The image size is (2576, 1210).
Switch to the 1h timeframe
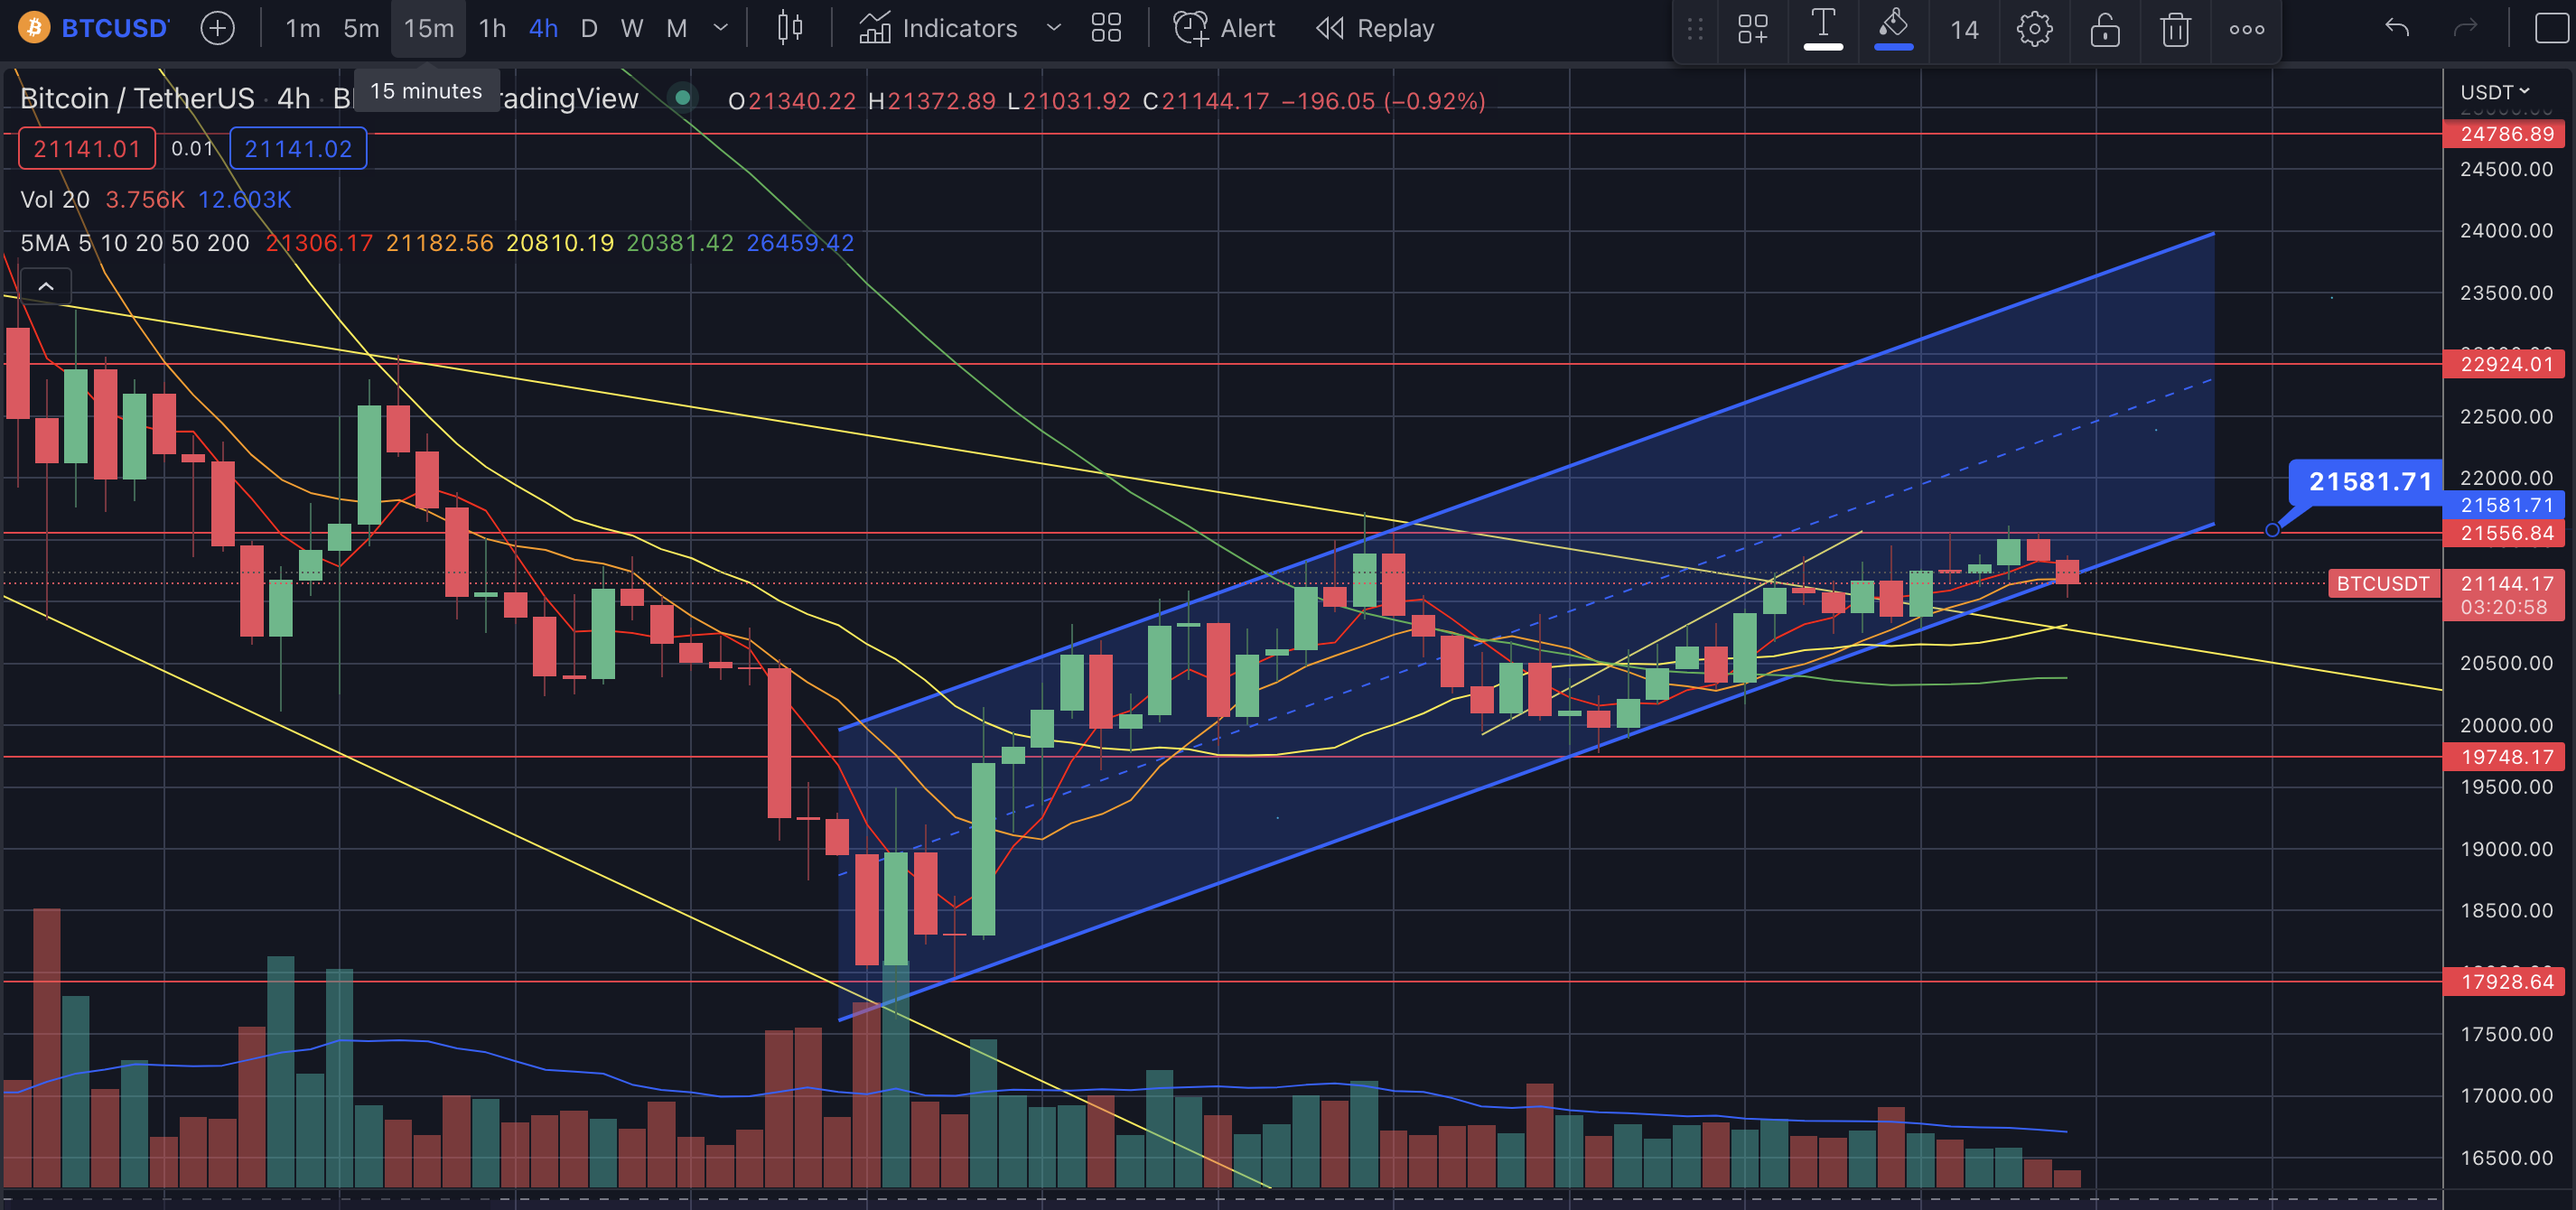[492, 28]
